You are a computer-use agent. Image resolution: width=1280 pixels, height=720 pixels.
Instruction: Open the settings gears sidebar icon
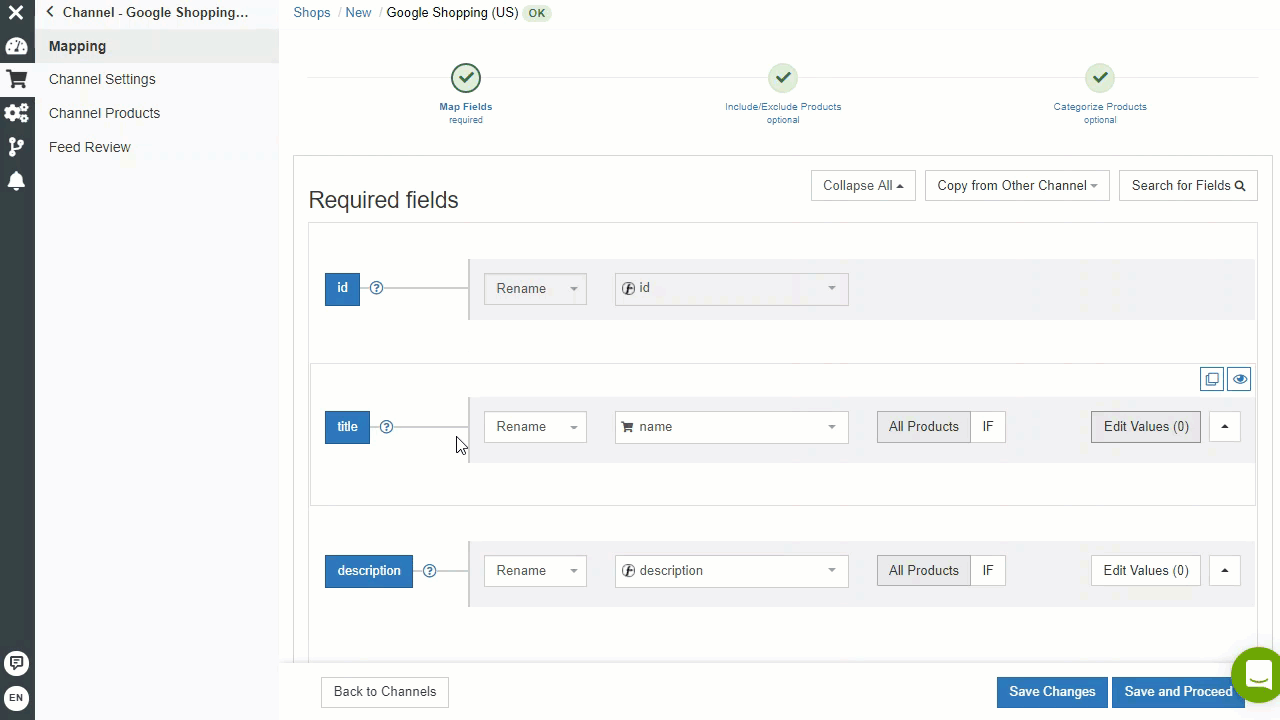(16, 113)
